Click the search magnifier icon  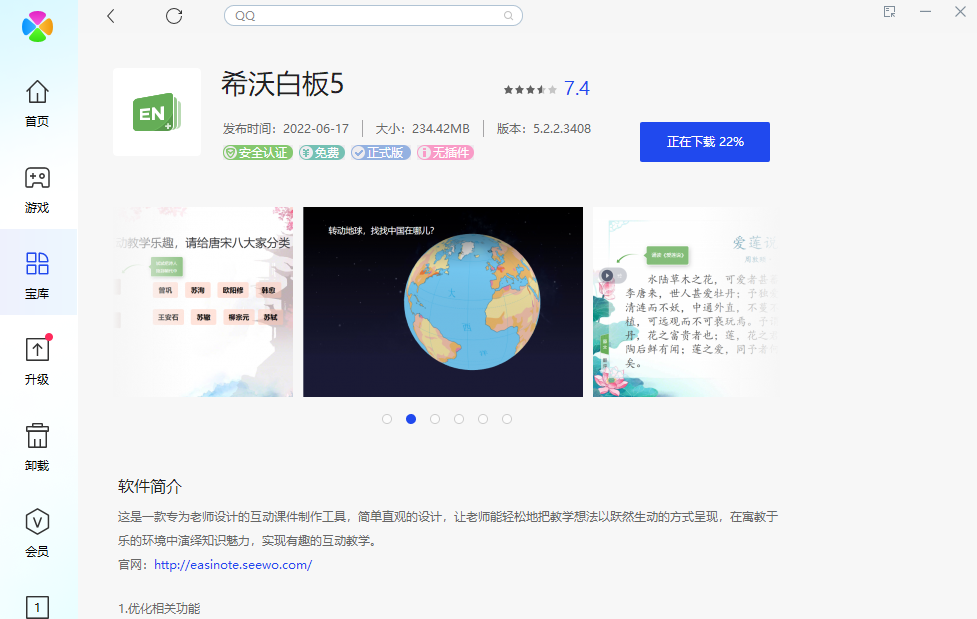[x=508, y=16]
